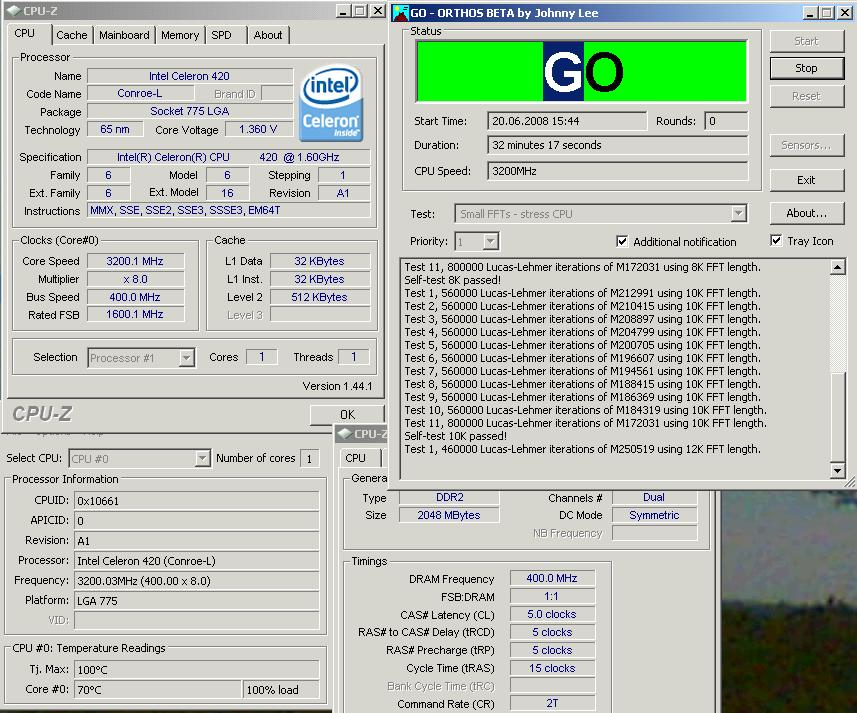The width and height of the screenshot is (857, 713).
Task: Click the Core #0 temperature 70°C field
Action: (157, 690)
